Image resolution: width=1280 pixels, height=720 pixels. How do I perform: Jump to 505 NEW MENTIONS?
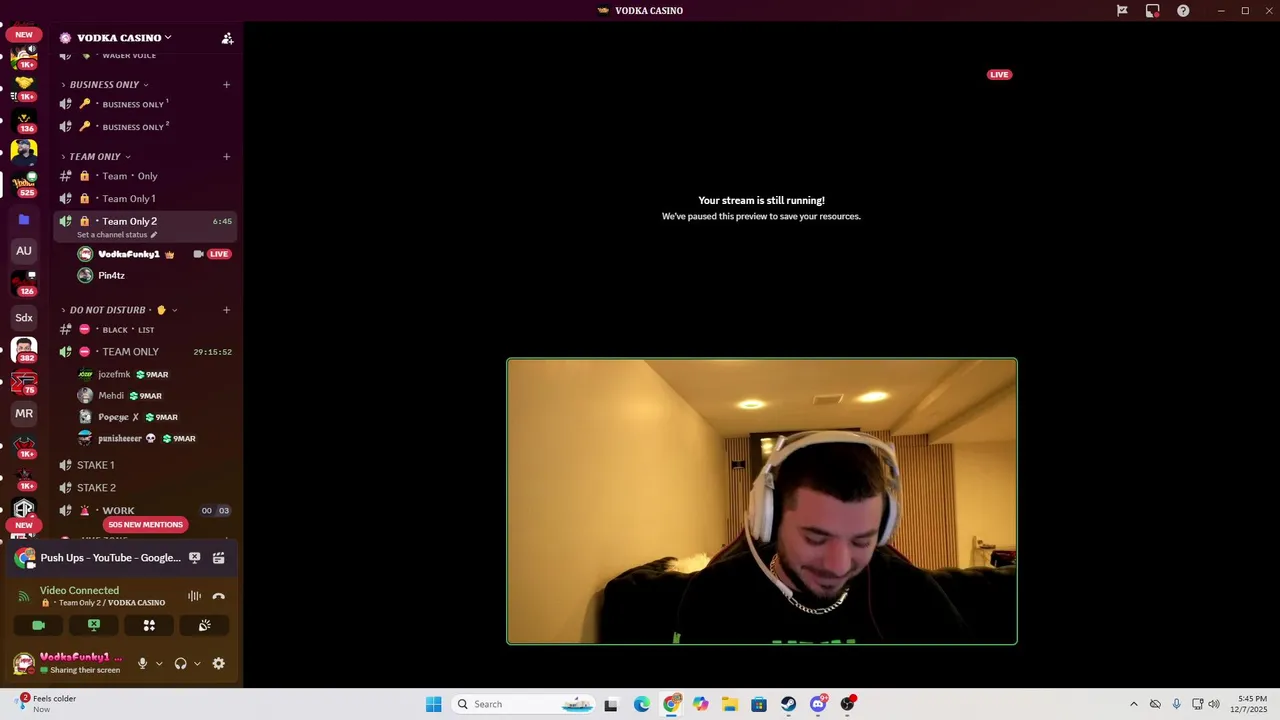pos(145,525)
